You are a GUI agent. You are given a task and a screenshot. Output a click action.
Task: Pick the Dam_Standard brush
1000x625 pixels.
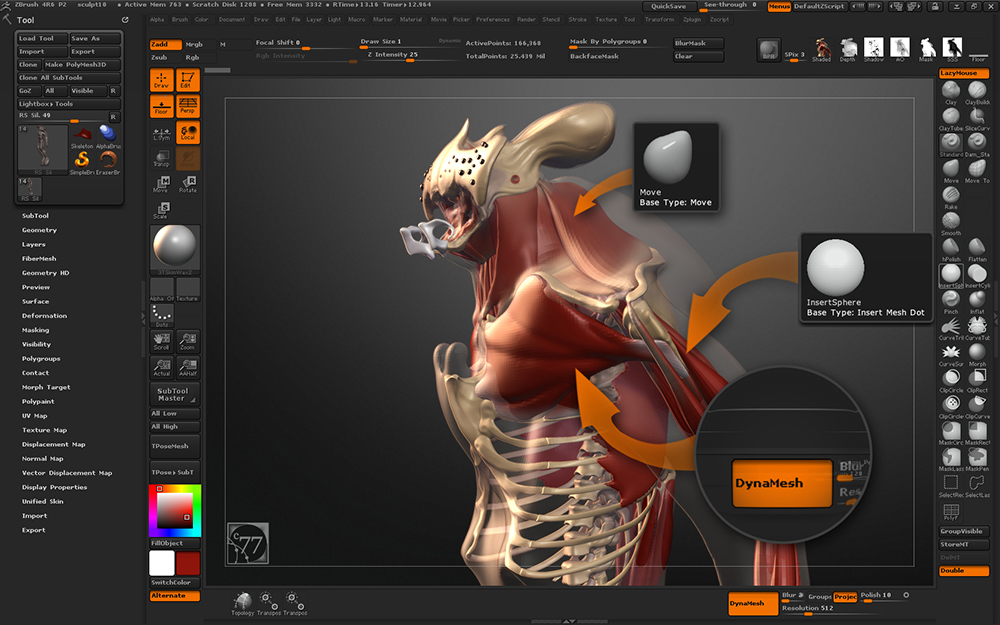977,145
